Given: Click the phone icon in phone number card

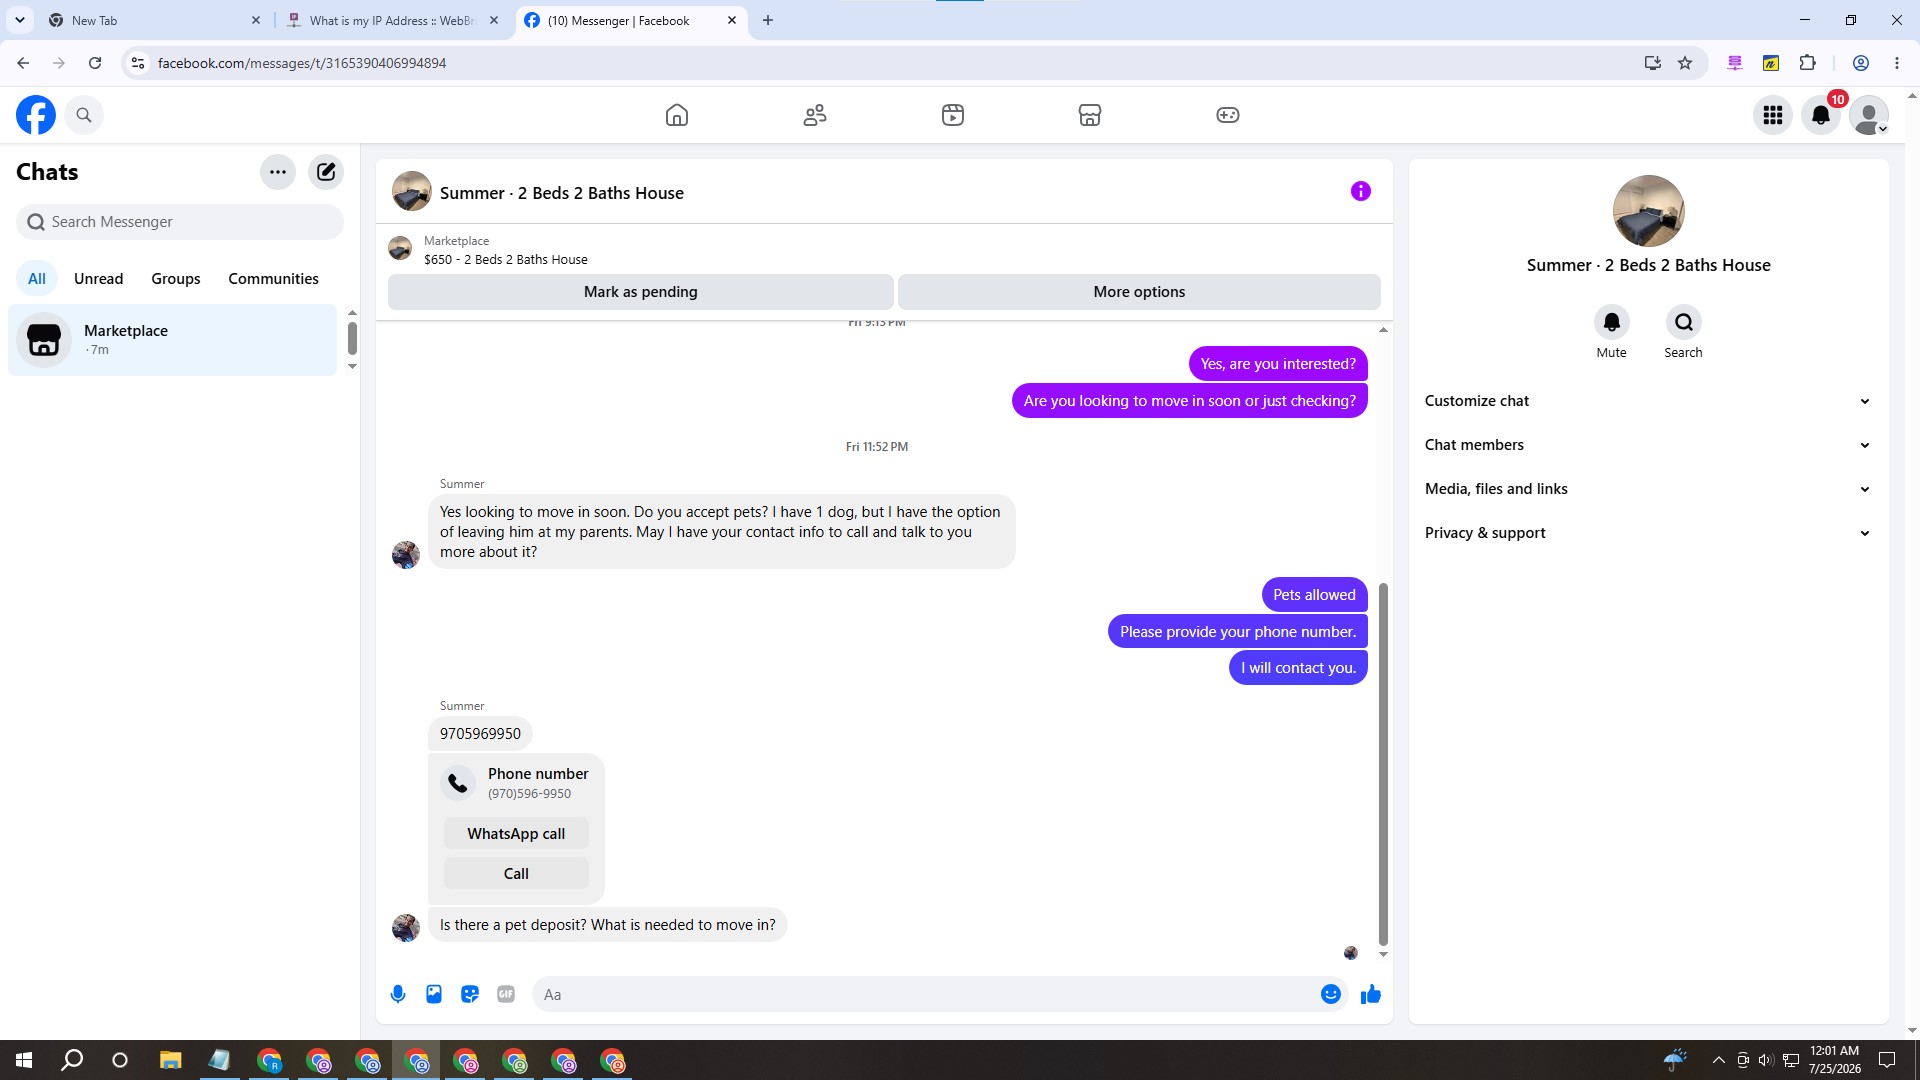Looking at the screenshot, I should click(x=458, y=783).
